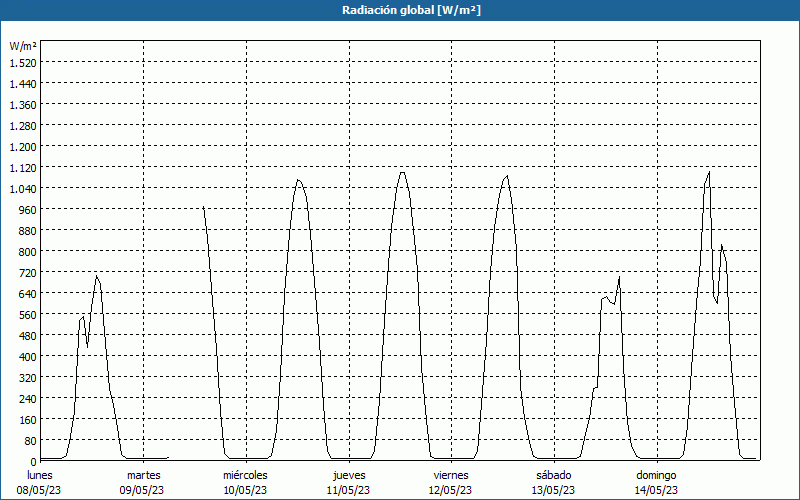Select the 240 y-axis value
The width and height of the screenshot is (800, 500).
click(28, 398)
